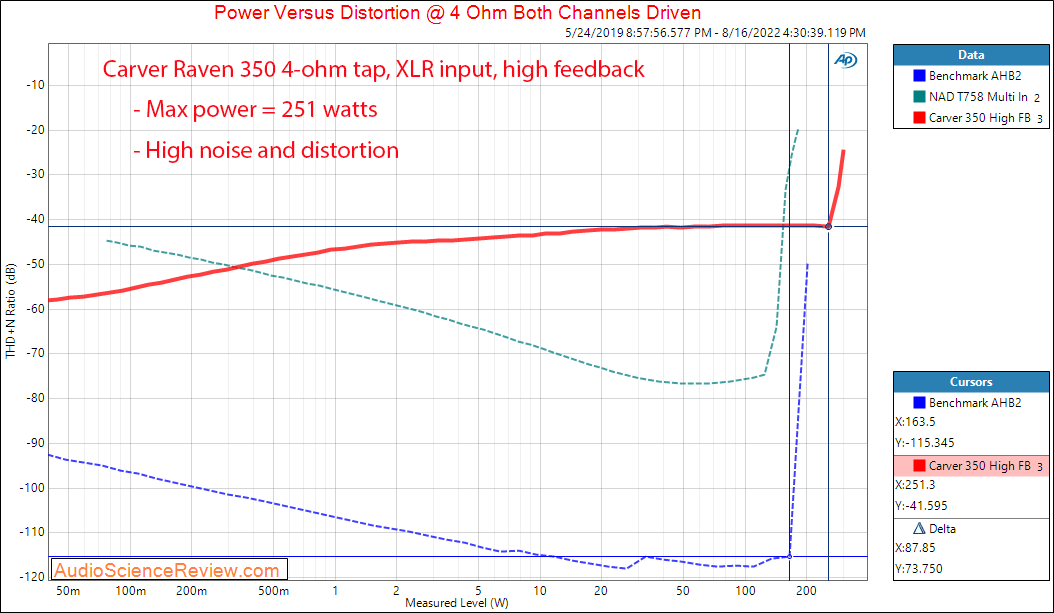The height and width of the screenshot is (613, 1054).
Task: Click the delta X:87.85 value
Action: coord(916,548)
